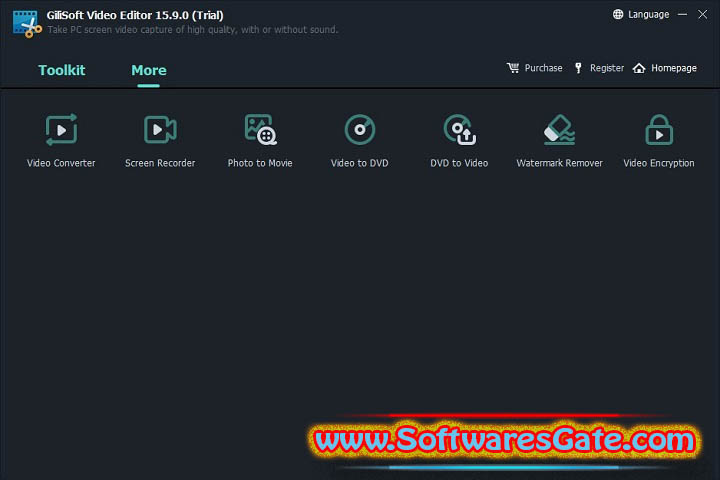Viewport: 720px width, 480px height.
Task: Click the Watermark Remover label
Action: [x=559, y=163]
